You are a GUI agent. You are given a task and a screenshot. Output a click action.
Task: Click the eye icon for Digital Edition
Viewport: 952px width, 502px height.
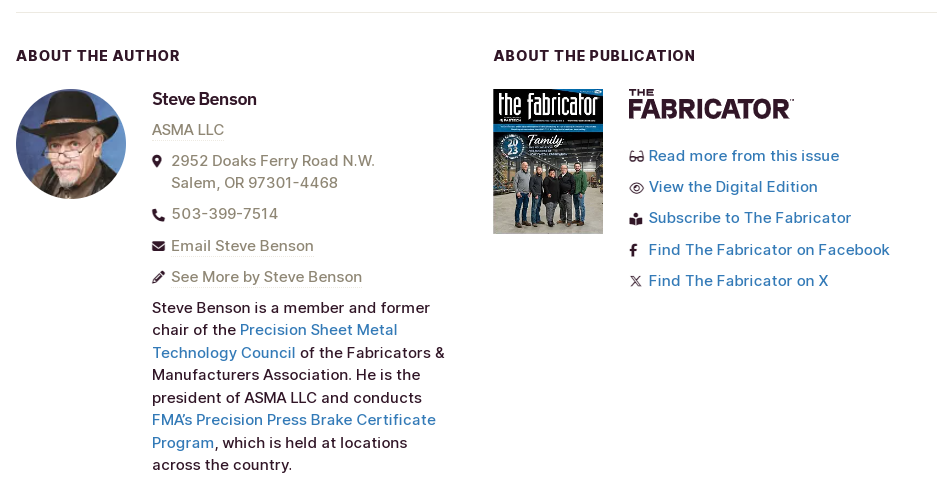coord(636,188)
